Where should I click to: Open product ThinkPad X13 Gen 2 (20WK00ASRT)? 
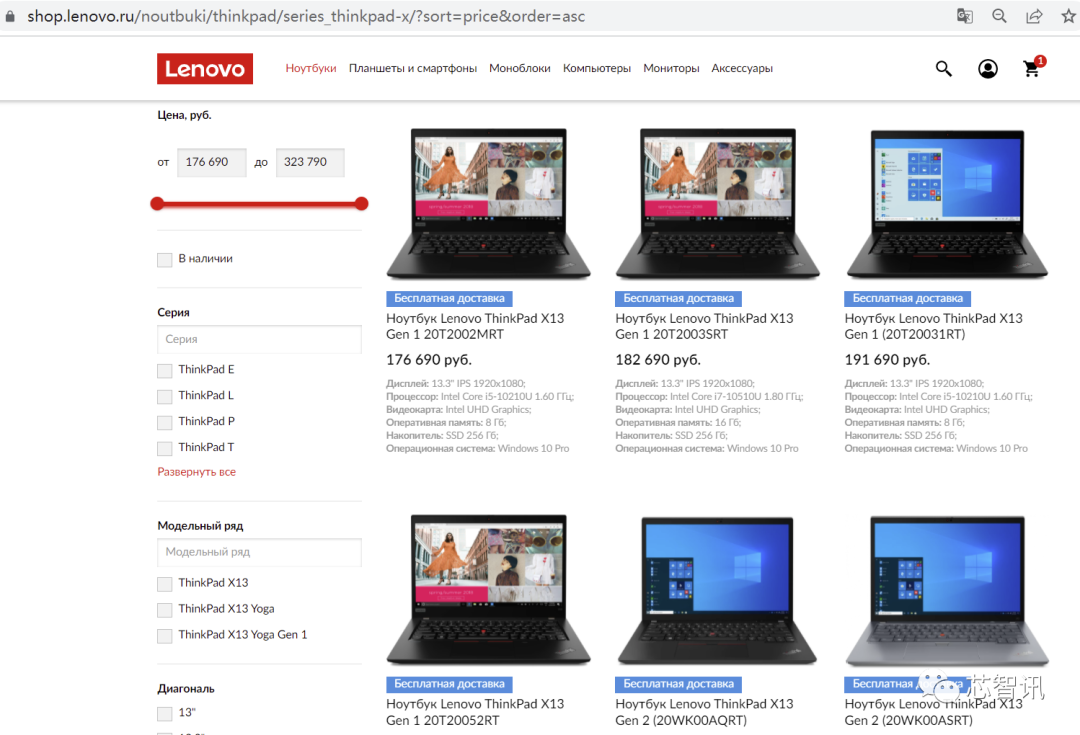[933, 712]
